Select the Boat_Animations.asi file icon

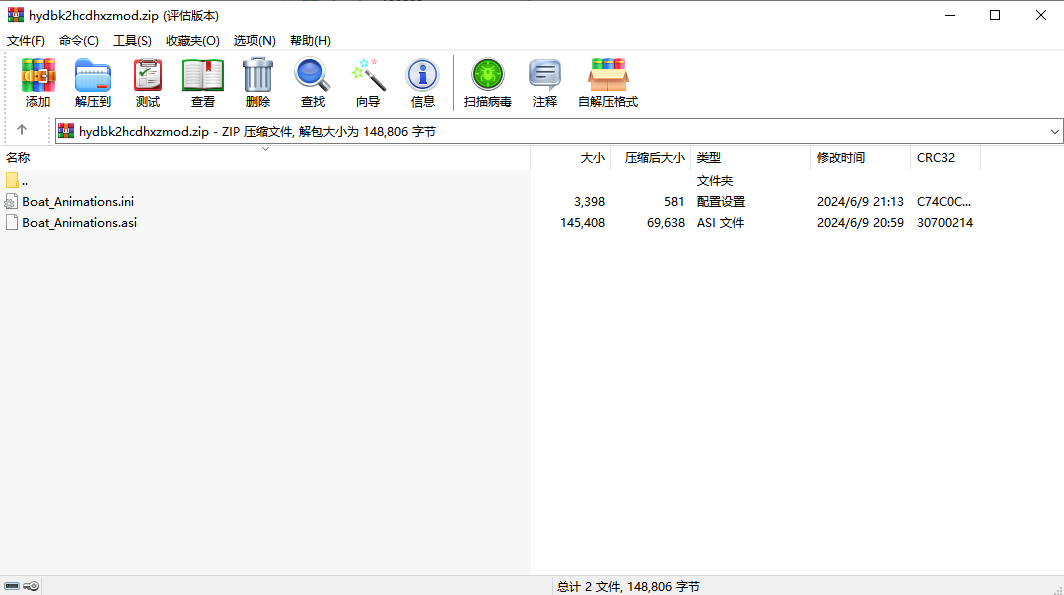[x=12, y=223]
